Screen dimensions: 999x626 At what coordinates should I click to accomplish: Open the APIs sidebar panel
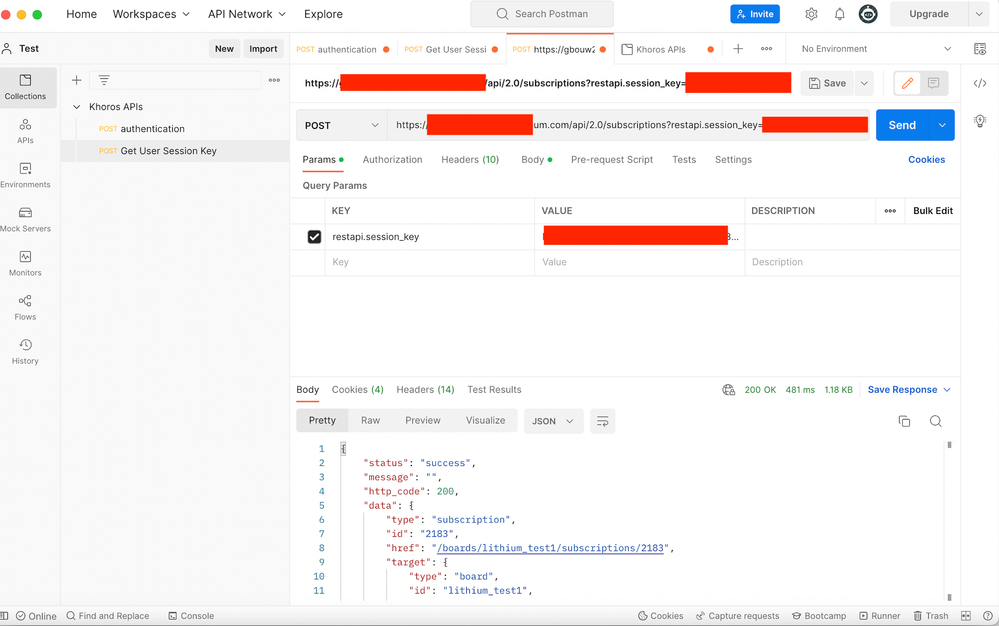click(x=25, y=131)
